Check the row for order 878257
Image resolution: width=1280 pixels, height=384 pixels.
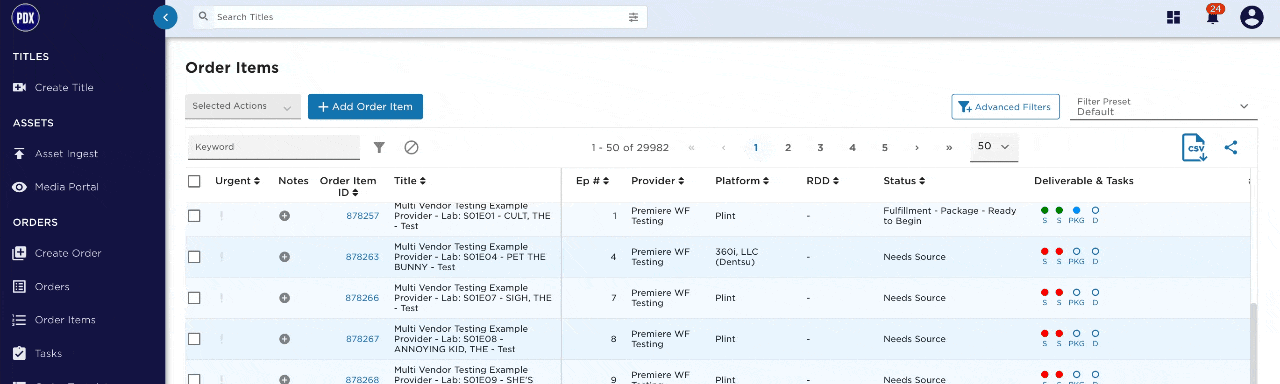[x=194, y=216]
